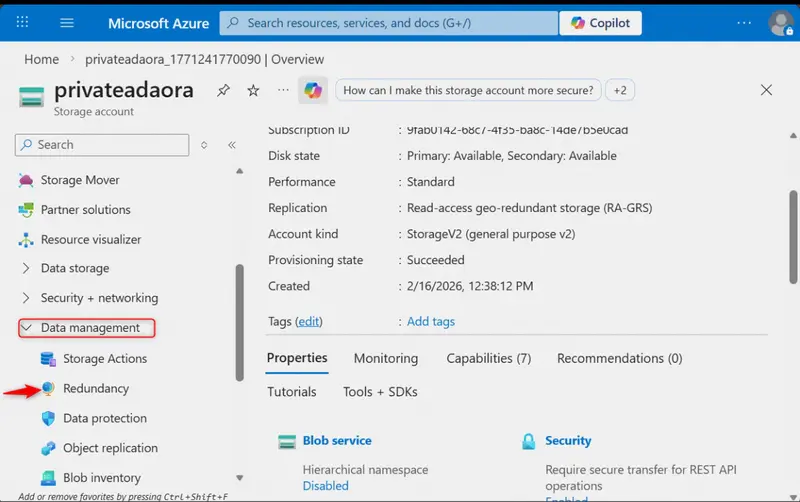Click sidebar scroll down arrow
This screenshot has width=800, height=502.
pos(239,478)
